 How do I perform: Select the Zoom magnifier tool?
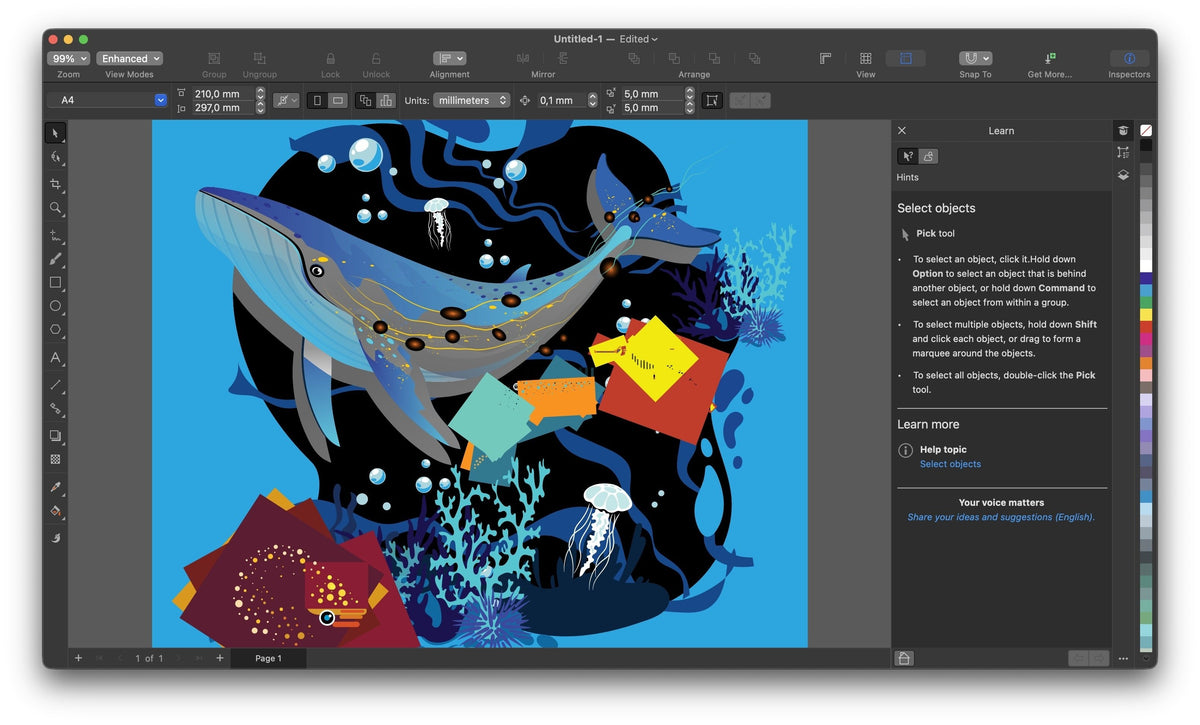55,208
